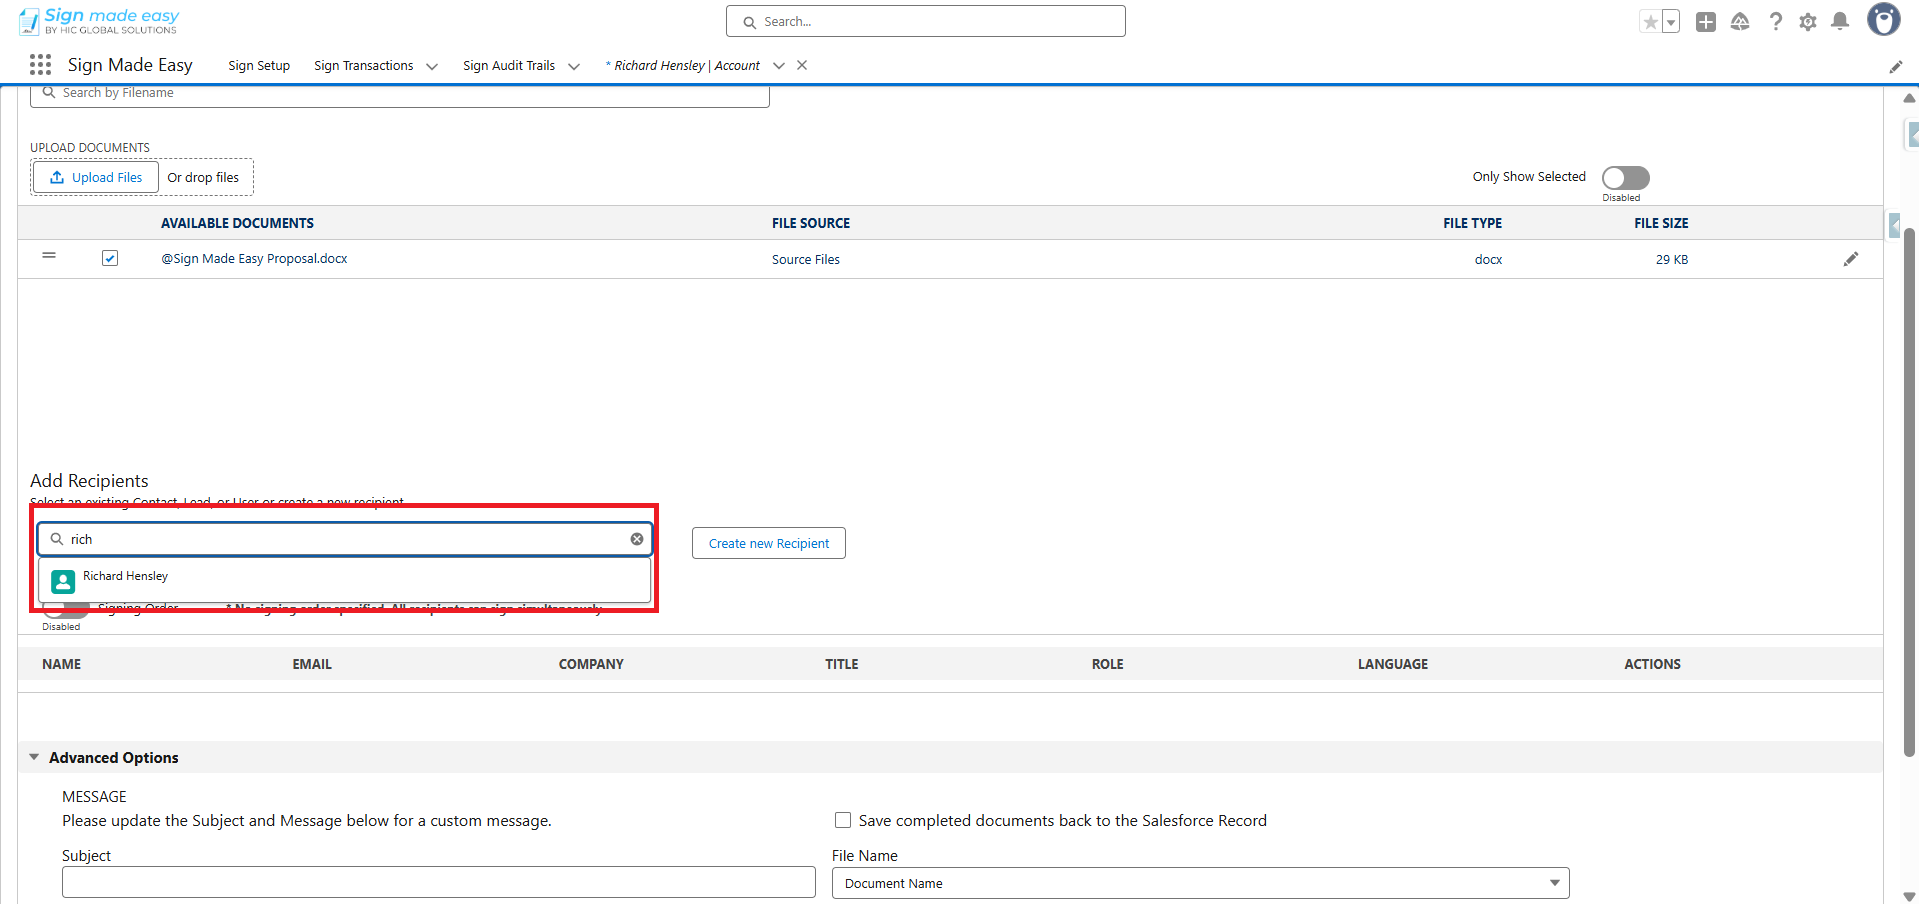
Task: Click the LANGUAGE column header
Action: point(1393,664)
